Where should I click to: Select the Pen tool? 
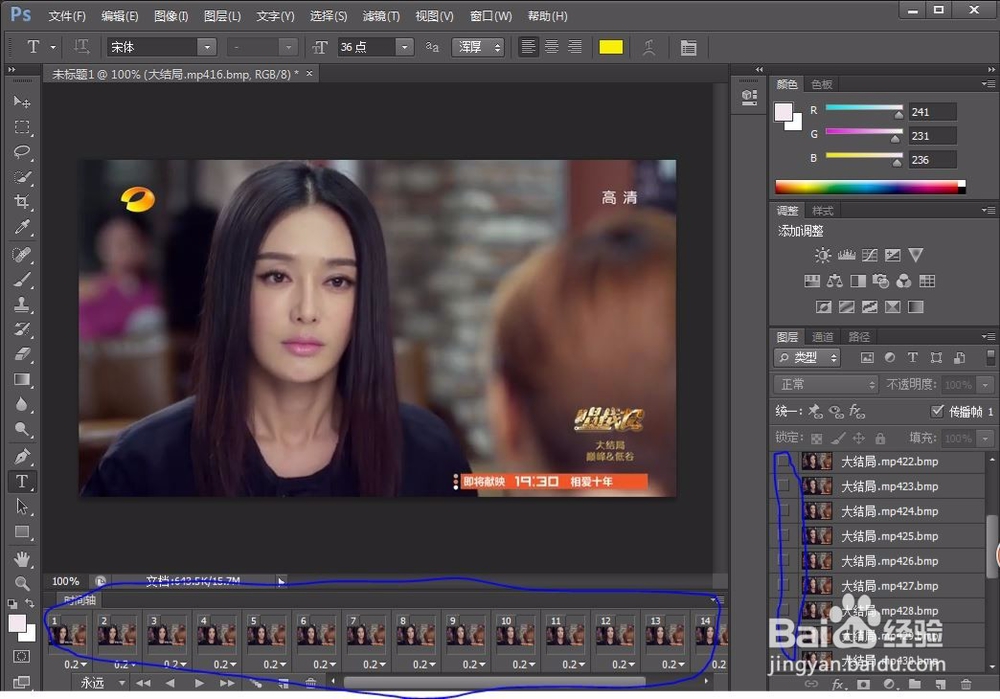pos(22,457)
